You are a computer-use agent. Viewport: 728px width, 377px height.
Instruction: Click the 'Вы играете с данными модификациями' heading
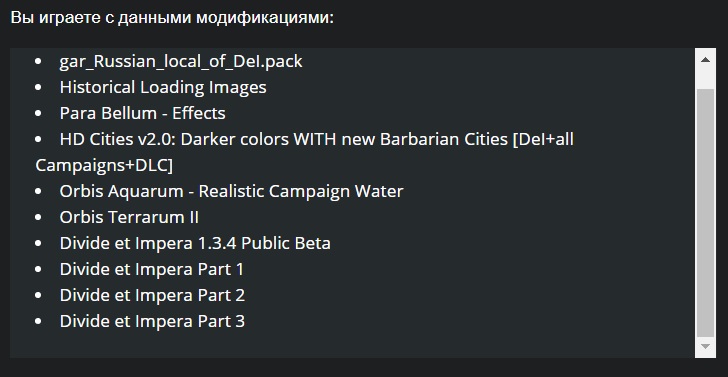pos(172,18)
